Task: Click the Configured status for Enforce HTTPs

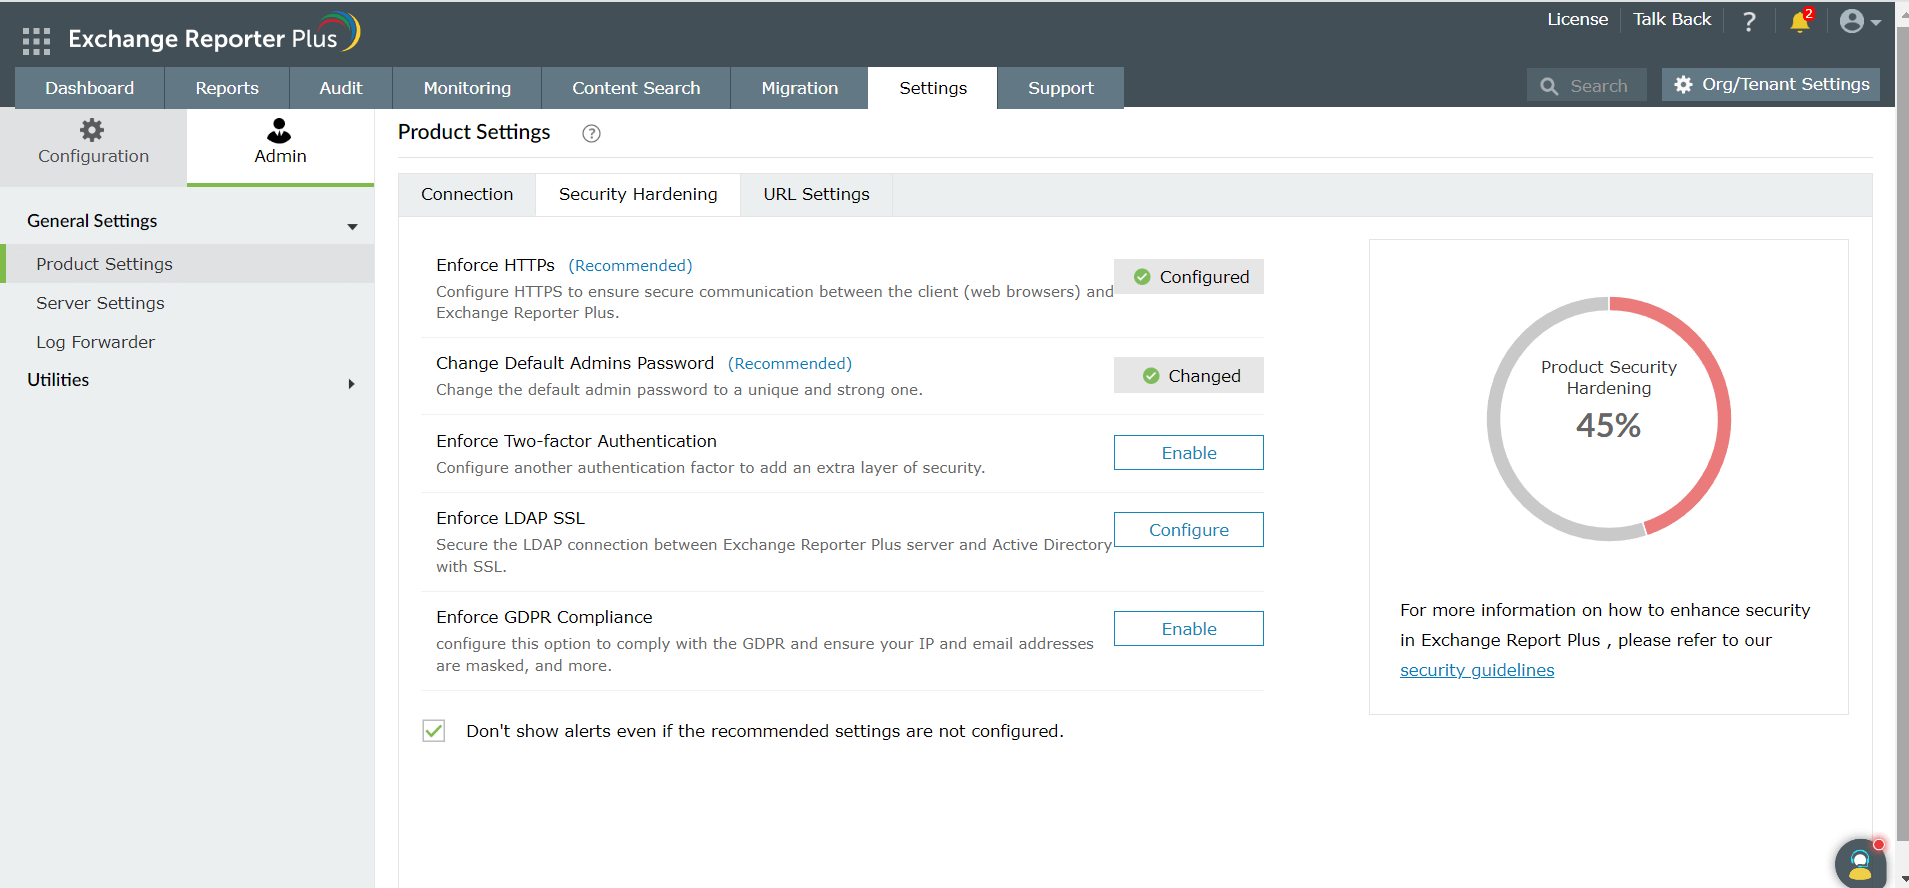Action: 1189,277
